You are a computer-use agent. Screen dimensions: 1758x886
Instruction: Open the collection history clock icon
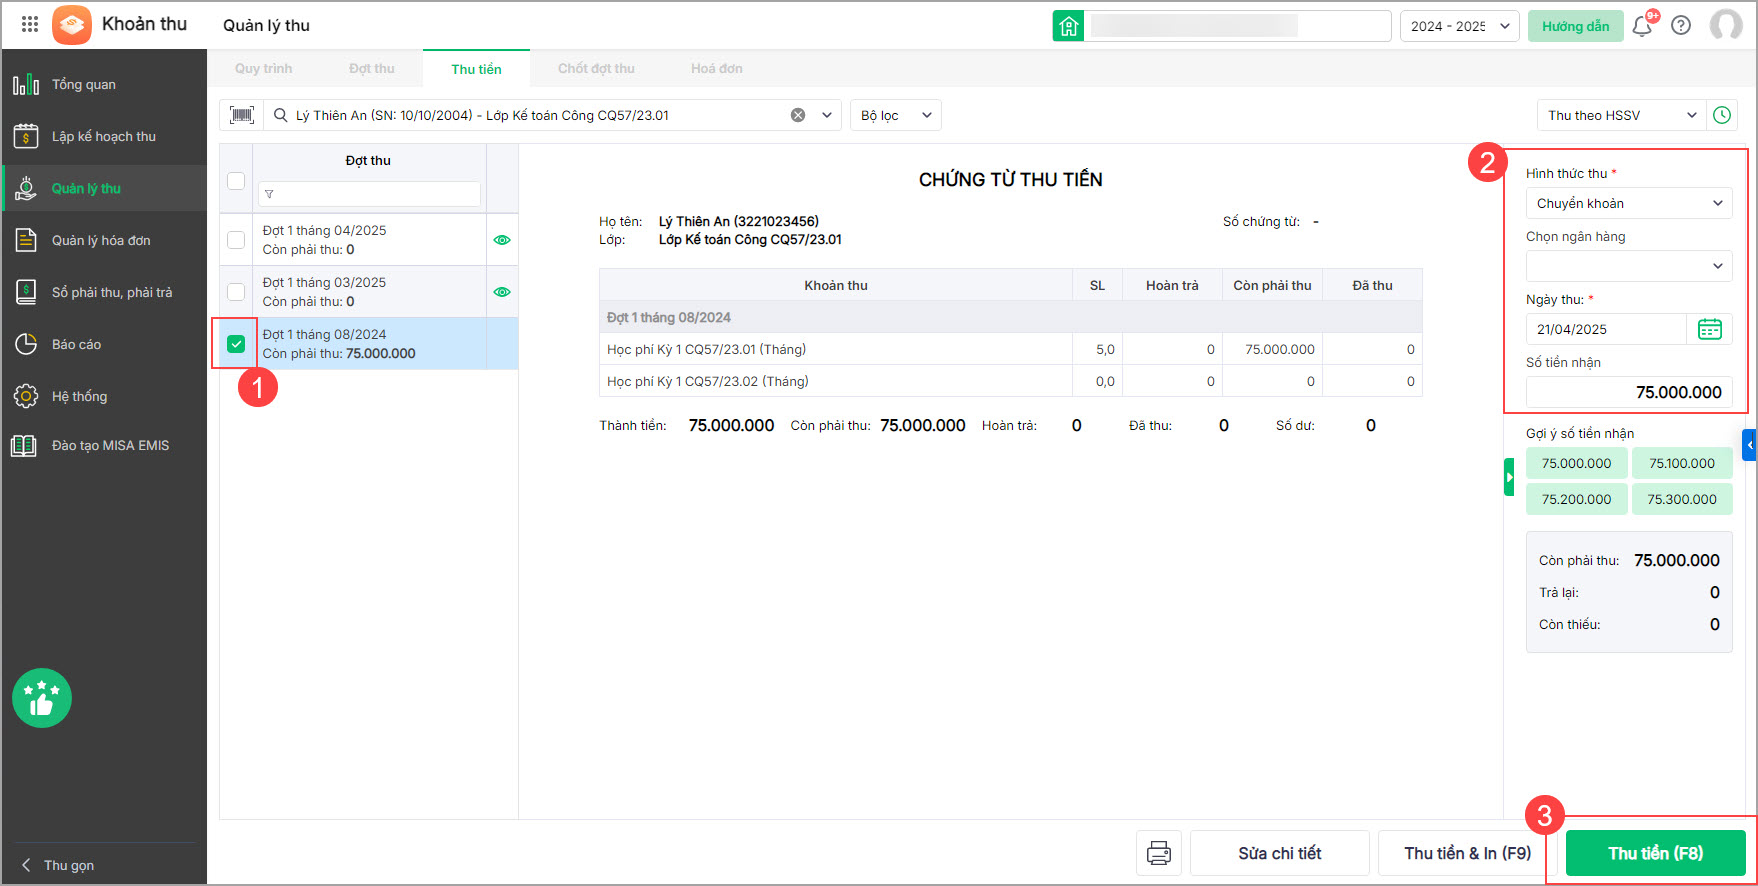point(1722,115)
